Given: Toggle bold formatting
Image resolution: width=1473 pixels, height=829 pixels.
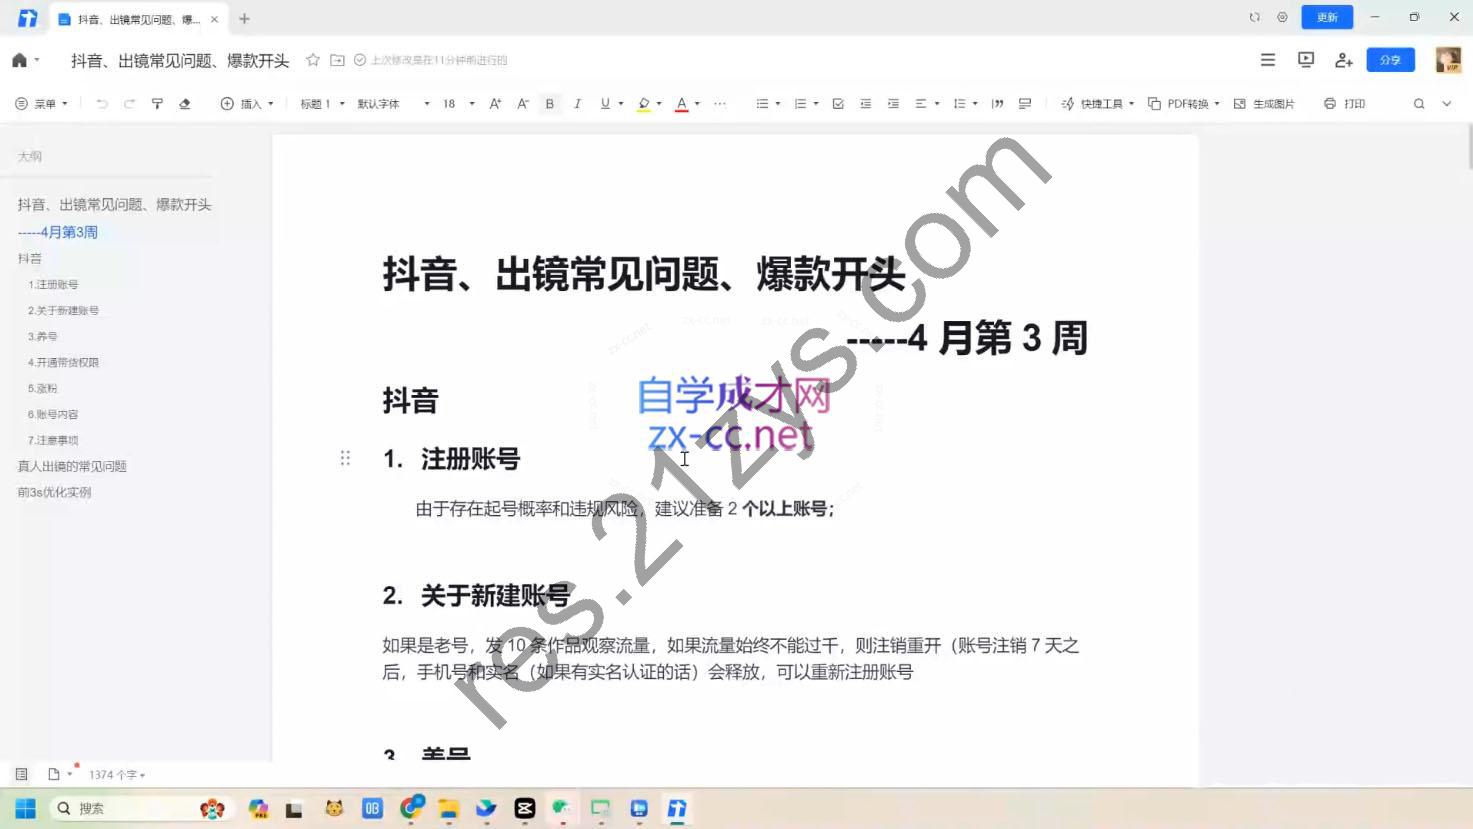Looking at the screenshot, I should coord(550,104).
